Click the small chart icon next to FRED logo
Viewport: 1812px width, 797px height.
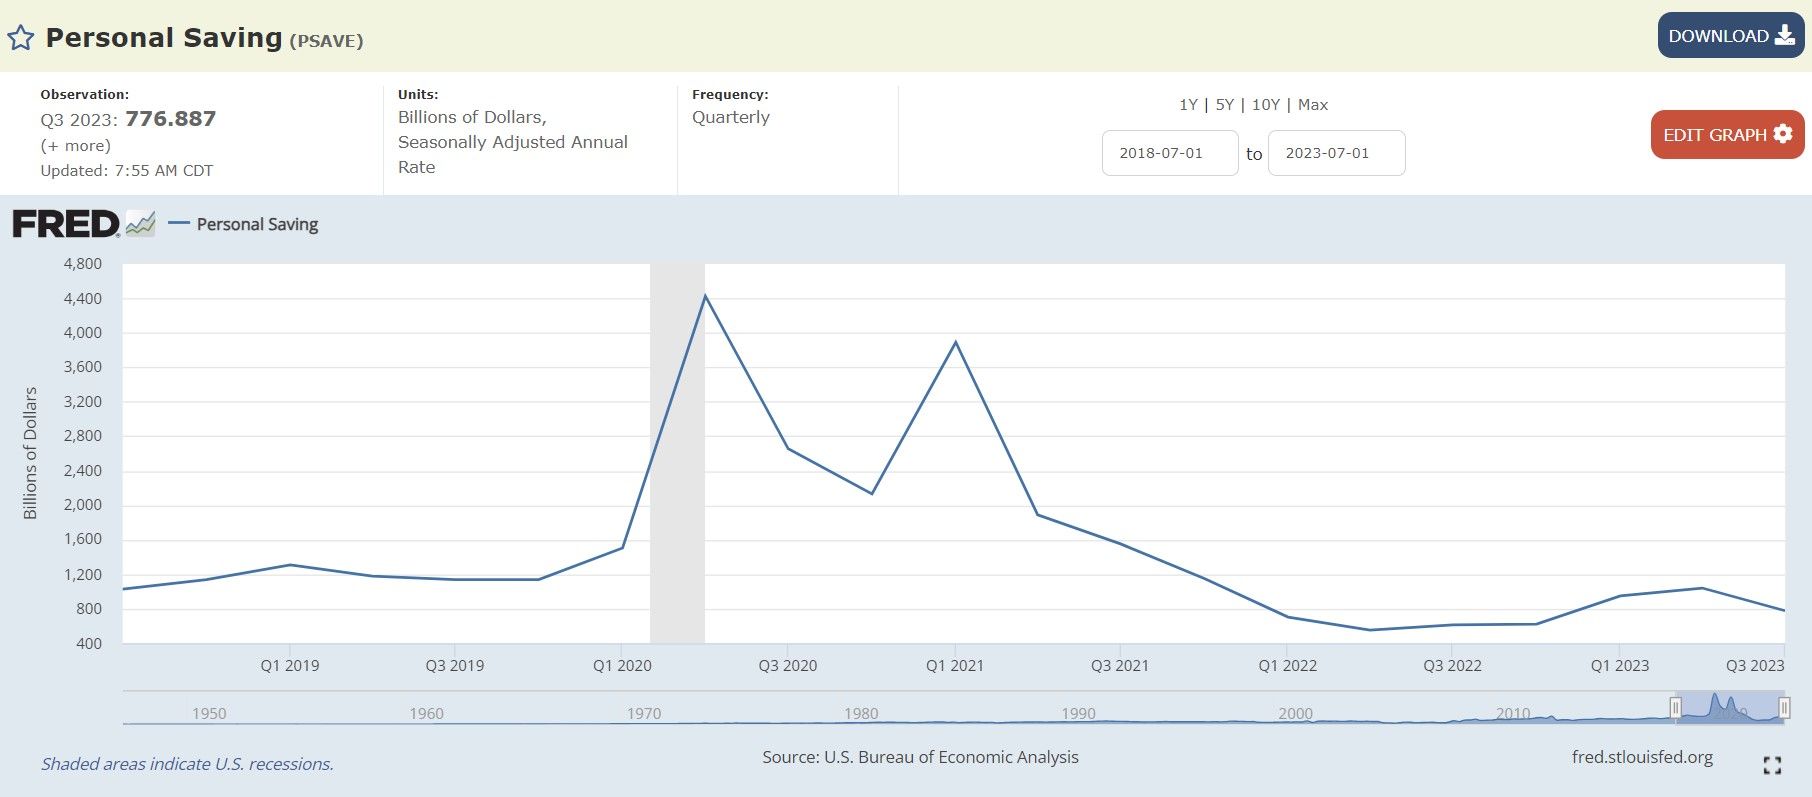pos(141,224)
